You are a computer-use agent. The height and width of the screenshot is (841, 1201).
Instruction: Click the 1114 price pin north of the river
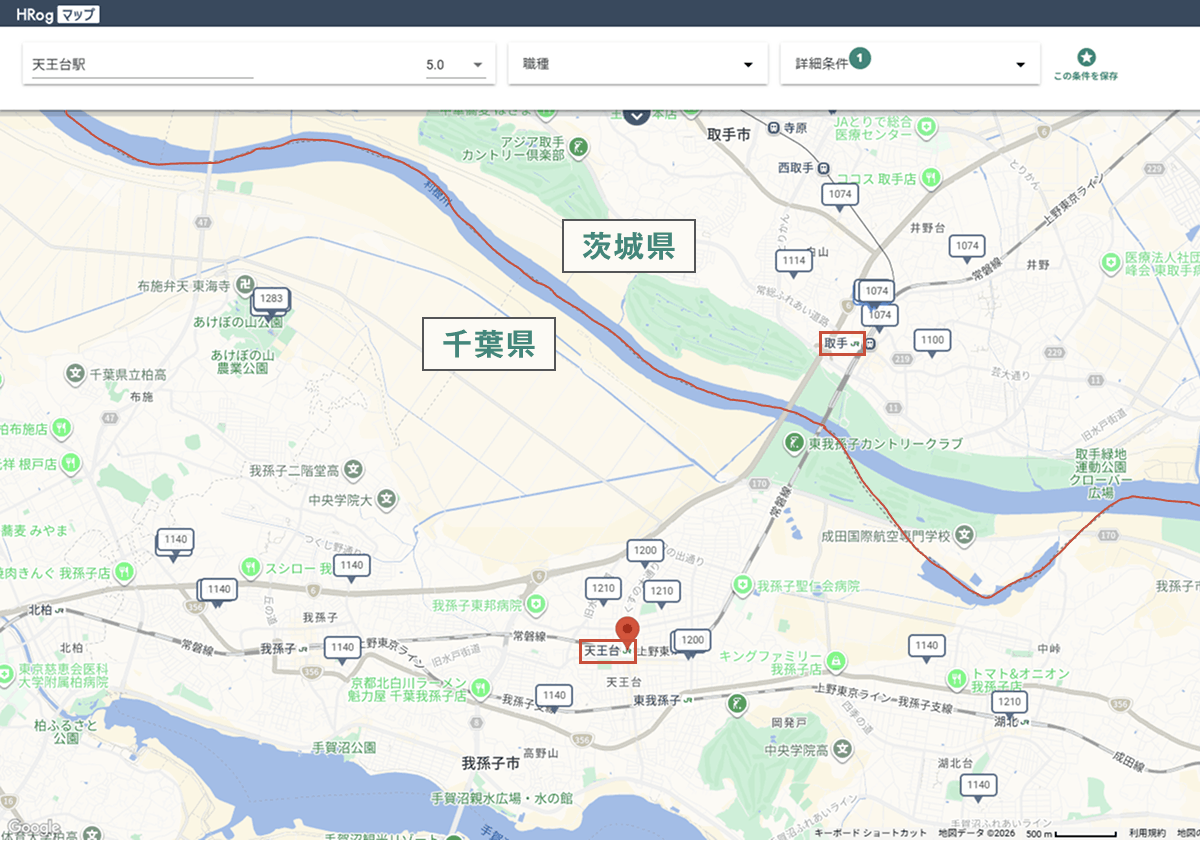[794, 262]
